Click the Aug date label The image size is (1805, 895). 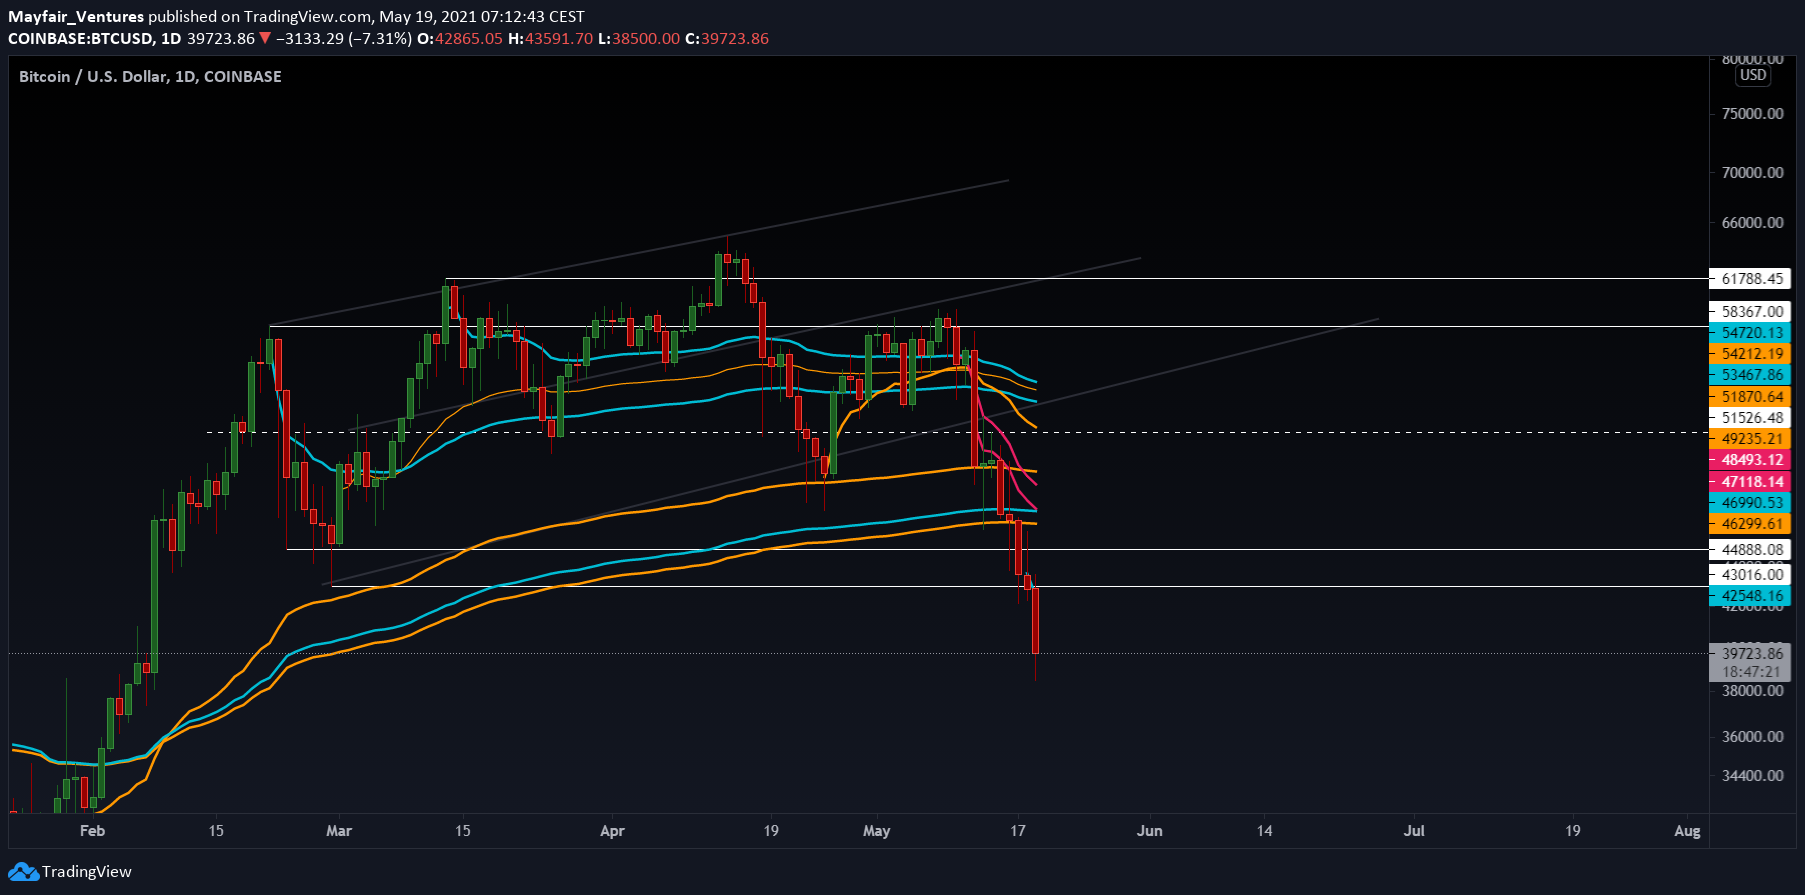pos(1687,831)
